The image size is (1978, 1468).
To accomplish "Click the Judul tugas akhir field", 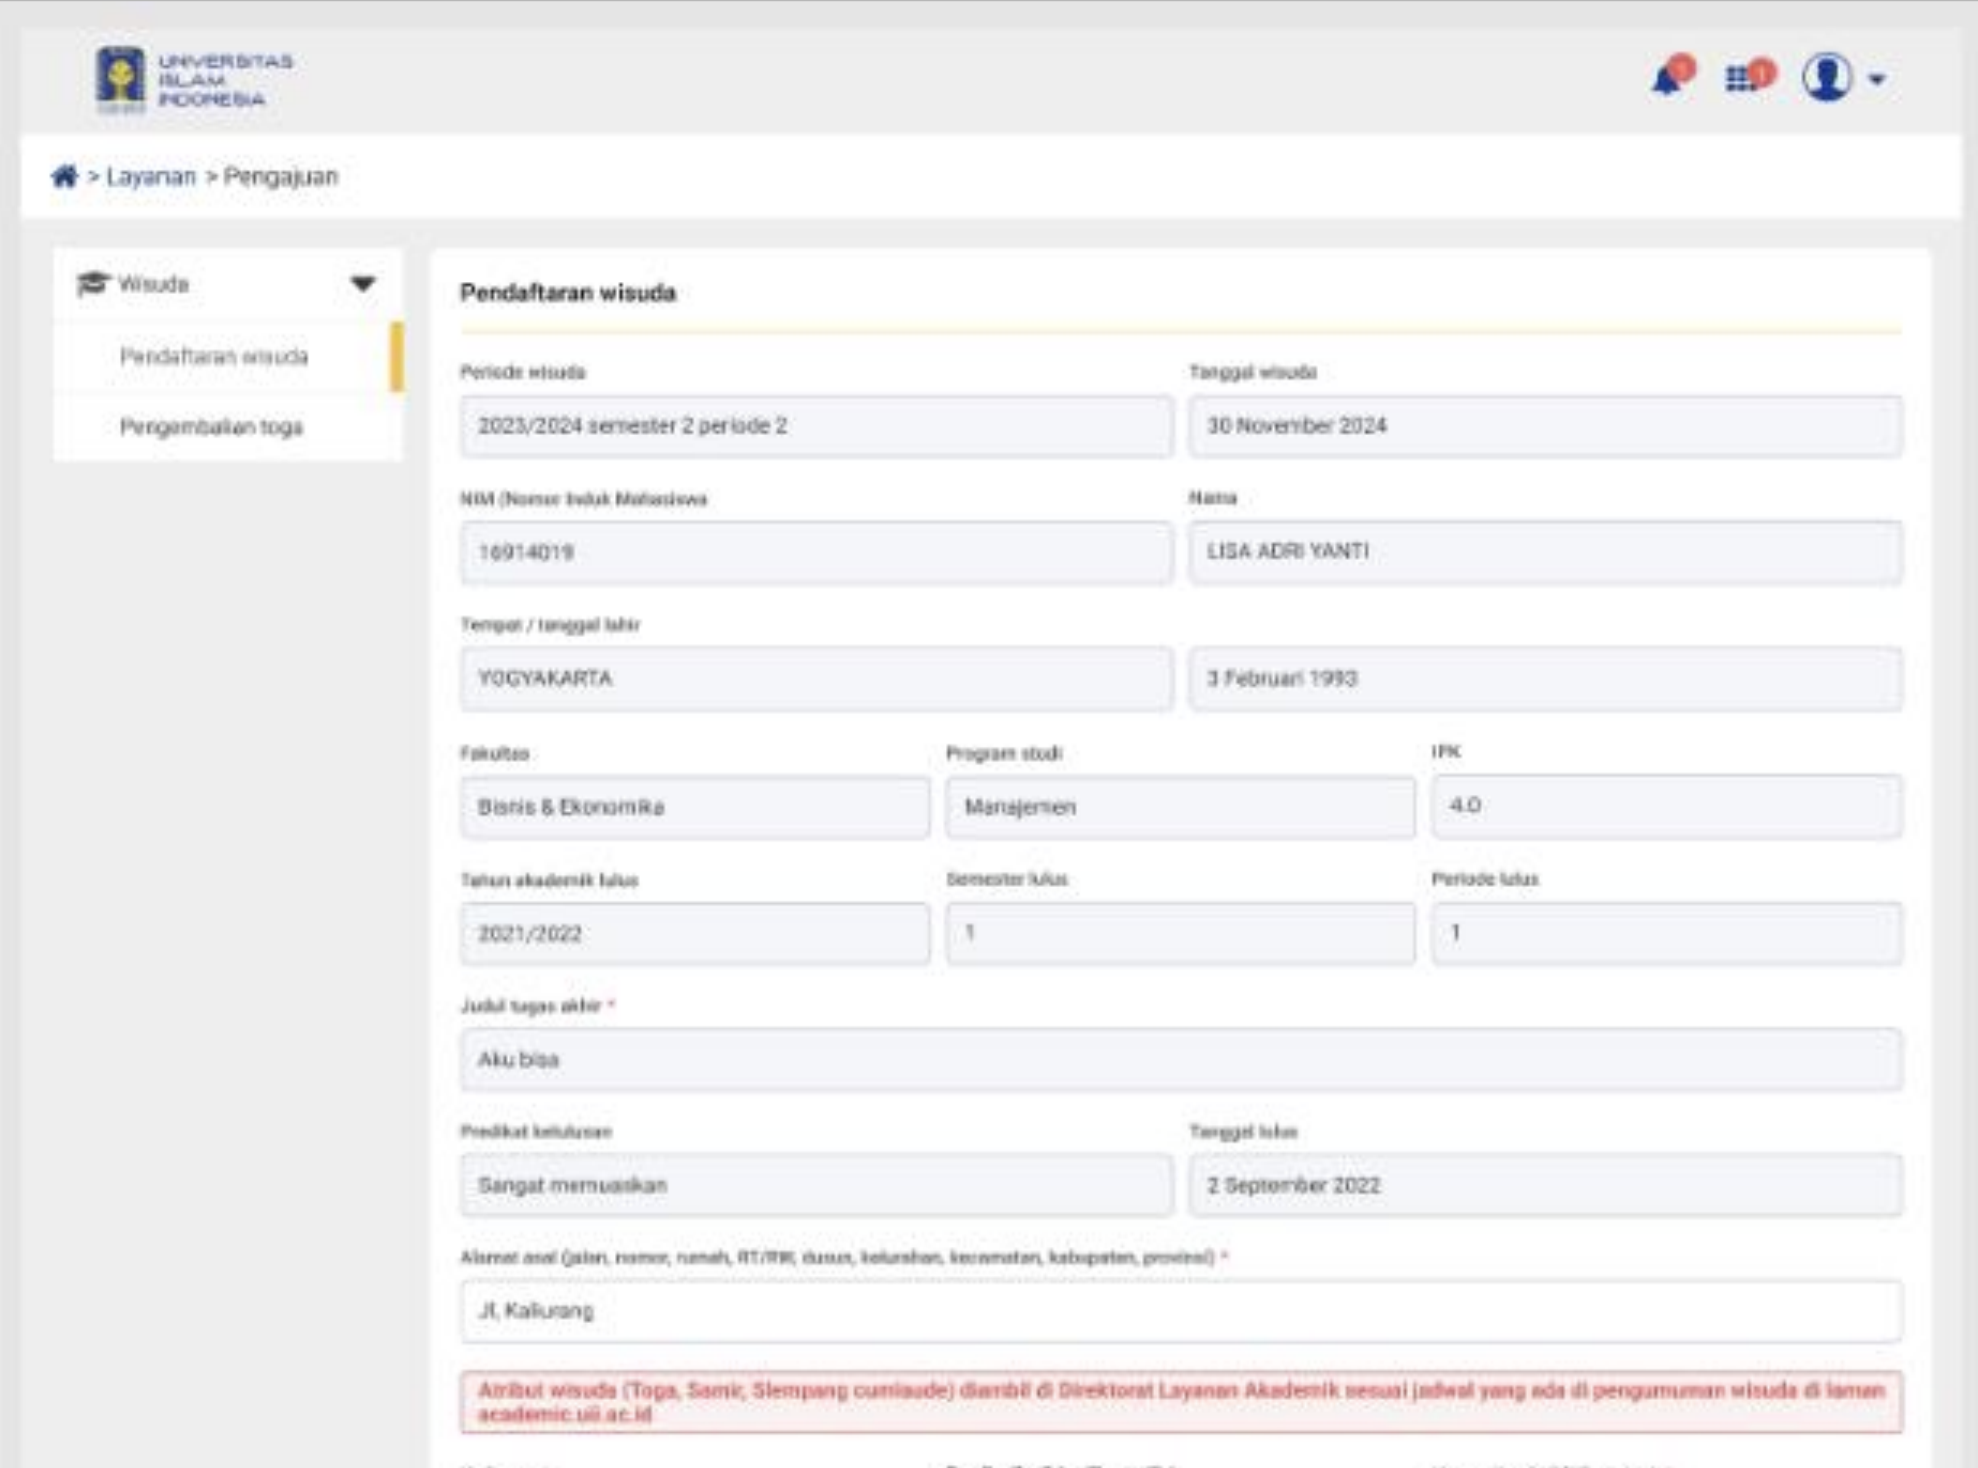I will point(1180,1059).
